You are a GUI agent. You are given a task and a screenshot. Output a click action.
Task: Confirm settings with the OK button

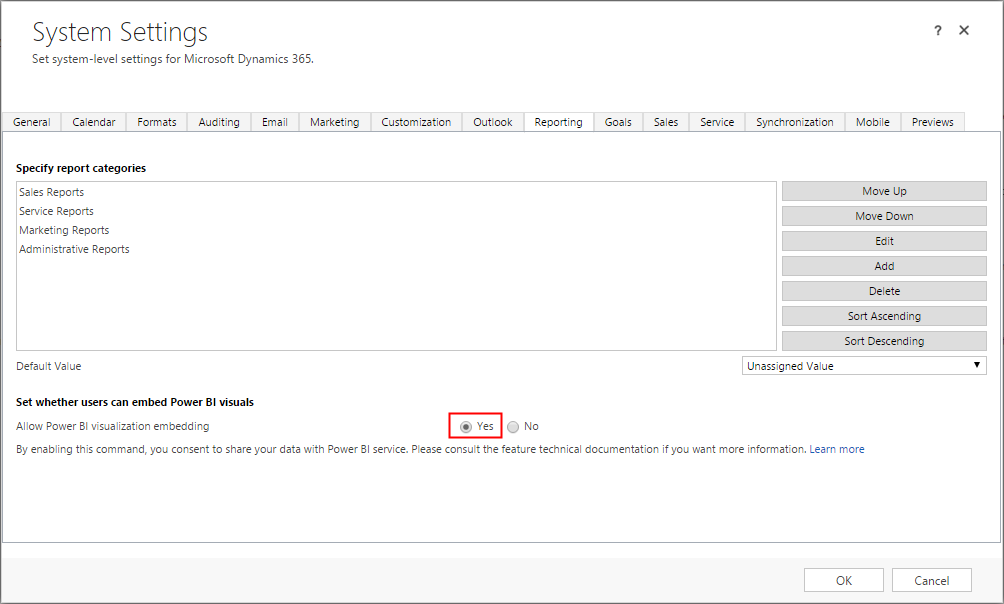843,579
